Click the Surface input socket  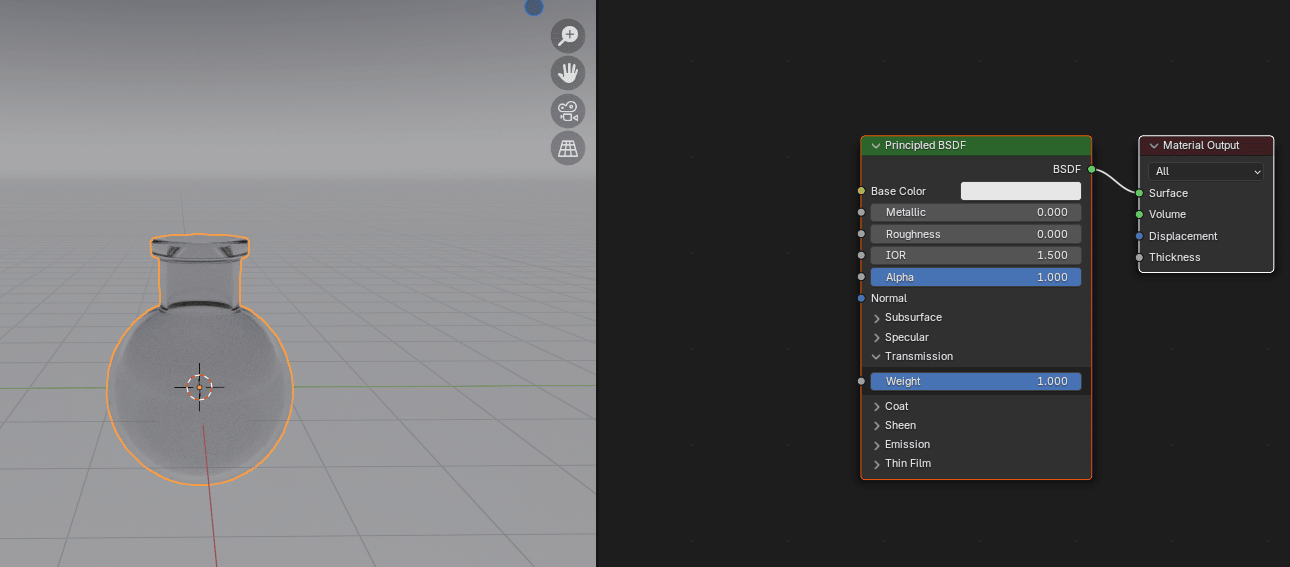coord(1139,193)
